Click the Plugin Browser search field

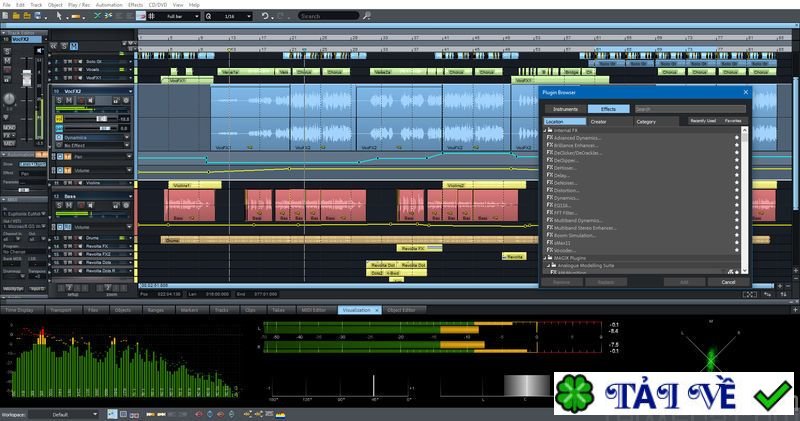[689, 109]
